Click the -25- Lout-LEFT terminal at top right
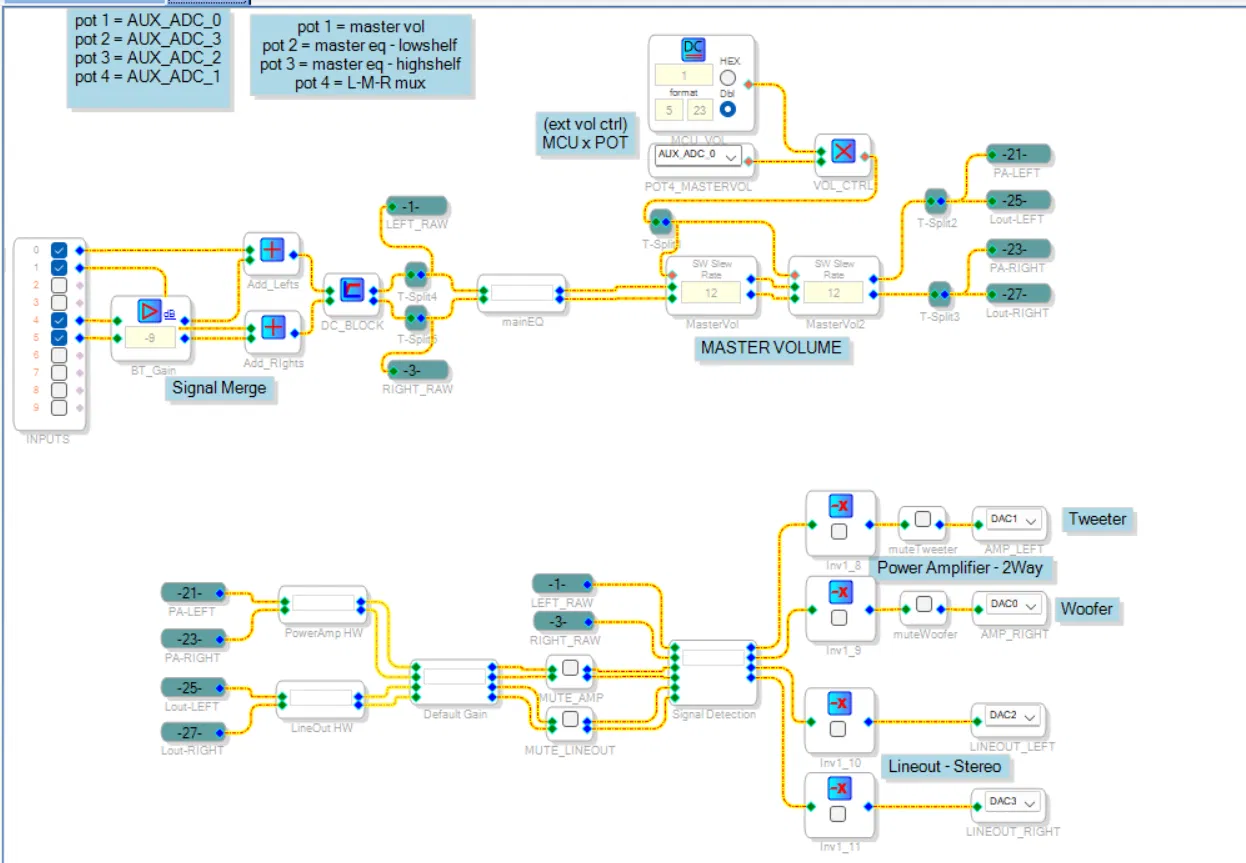The width and height of the screenshot is (1246, 863). tap(1018, 199)
